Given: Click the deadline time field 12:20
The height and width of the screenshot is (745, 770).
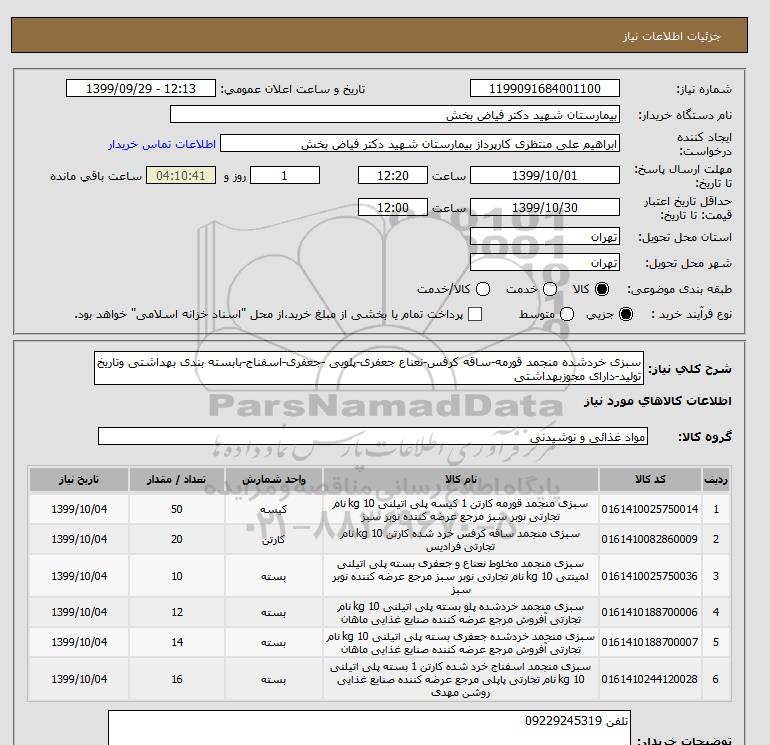Looking at the screenshot, I should pyautogui.click(x=393, y=175).
